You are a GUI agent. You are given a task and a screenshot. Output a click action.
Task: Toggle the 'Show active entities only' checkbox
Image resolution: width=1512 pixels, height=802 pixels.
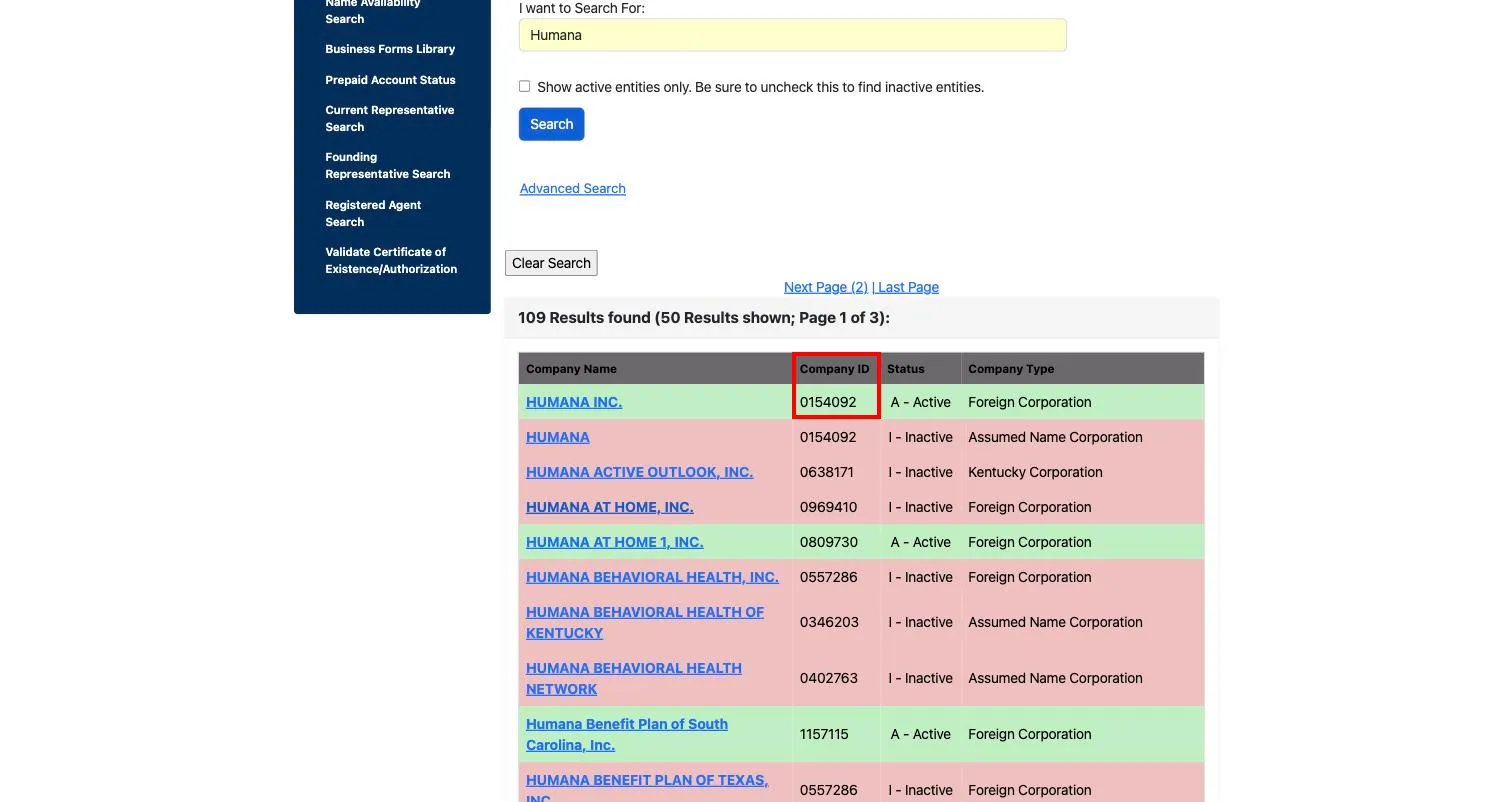524,87
